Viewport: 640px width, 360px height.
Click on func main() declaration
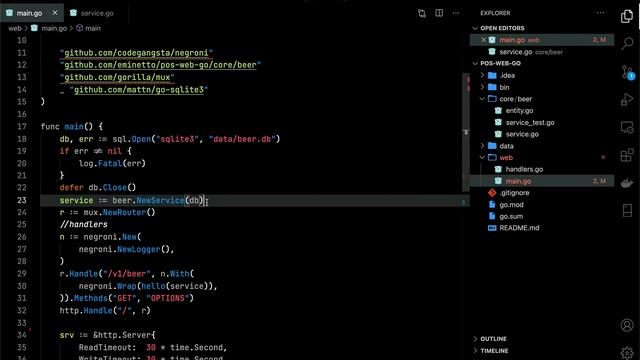[x=71, y=127]
